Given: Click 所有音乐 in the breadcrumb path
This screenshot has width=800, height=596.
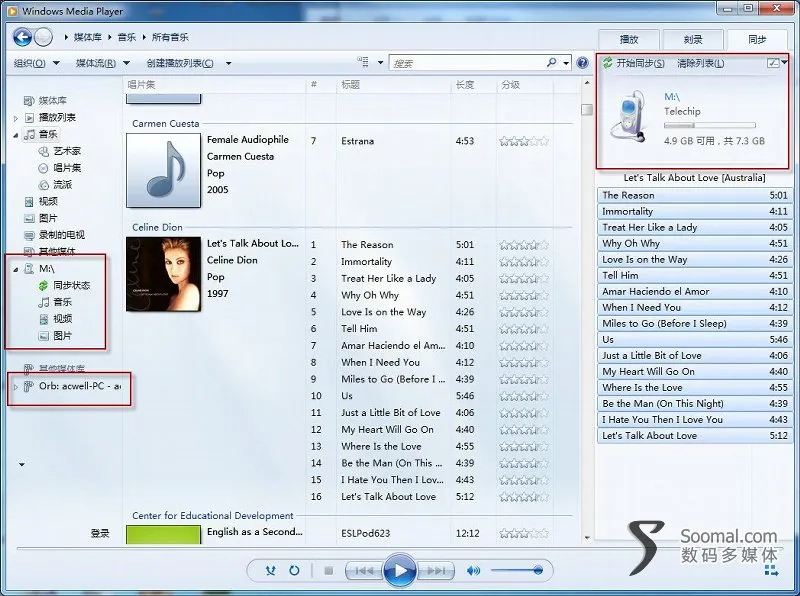Looking at the screenshot, I should [x=170, y=37].
